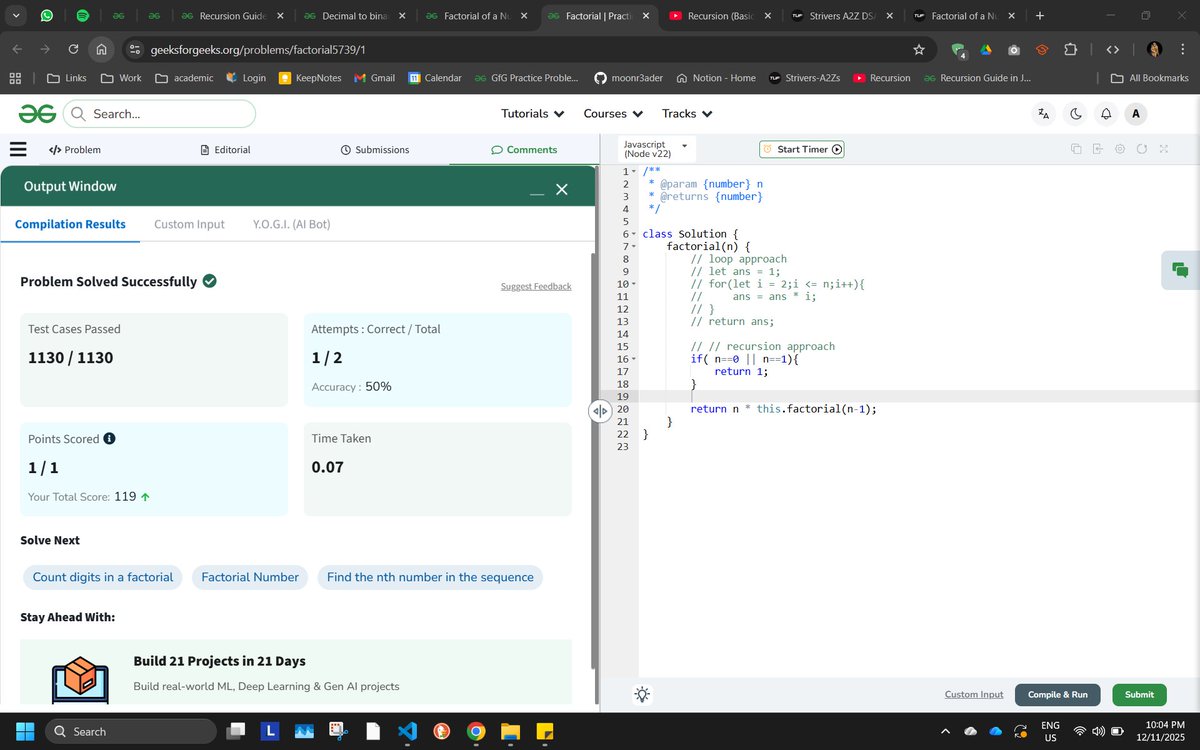This screenshot has width=1200, height=750.
Task: Switch to the Editorial tab
Action: pos(225,149)
